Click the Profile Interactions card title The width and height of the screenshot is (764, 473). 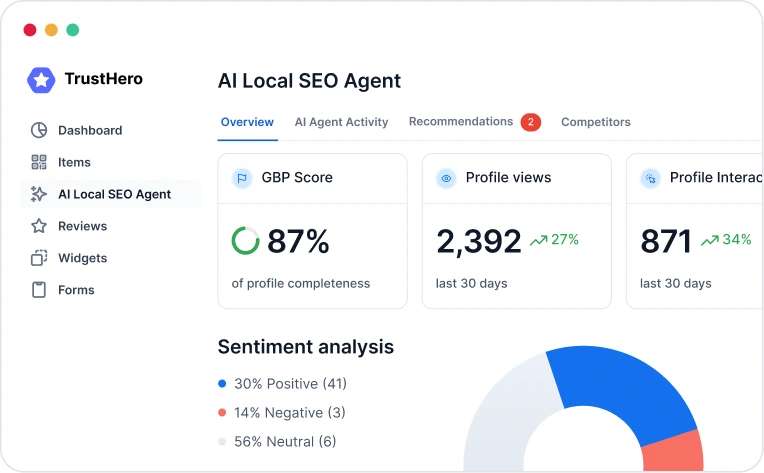(x=716, y=178)
